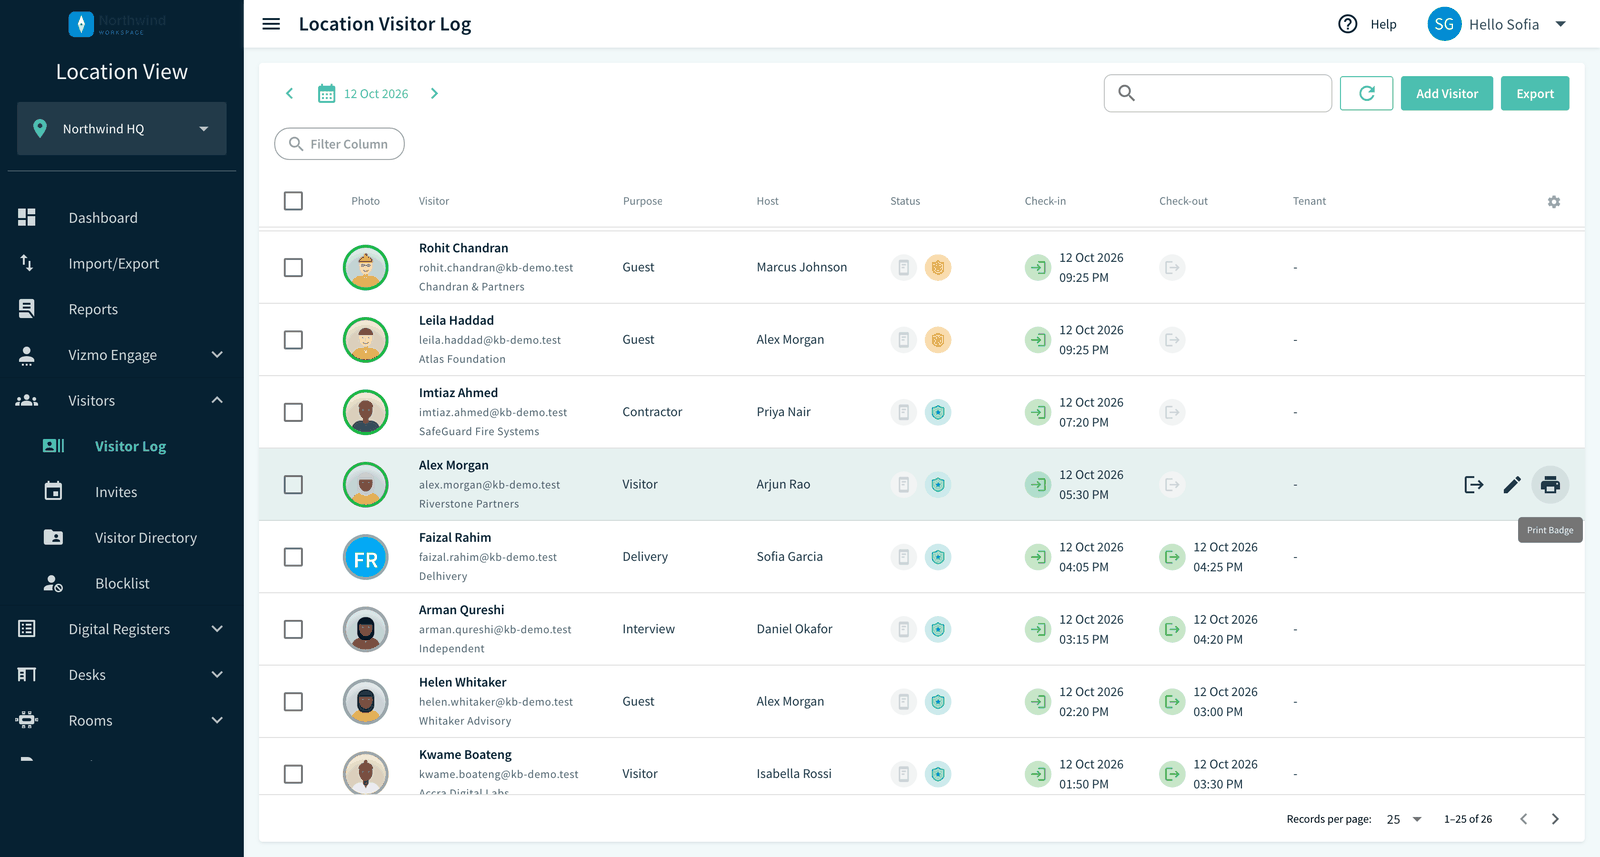Click the Add Visitor button
The image size is (1600, 857).
point(1447,93)
